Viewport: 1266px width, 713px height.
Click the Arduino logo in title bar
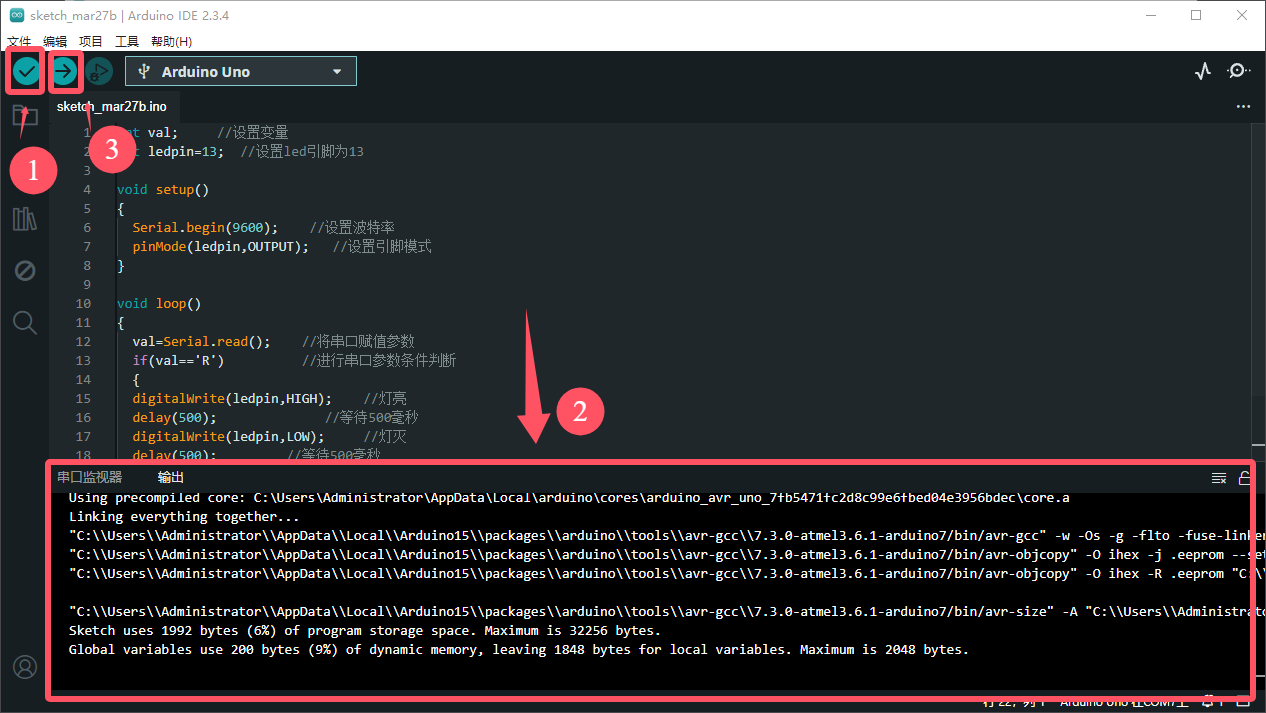17,15
